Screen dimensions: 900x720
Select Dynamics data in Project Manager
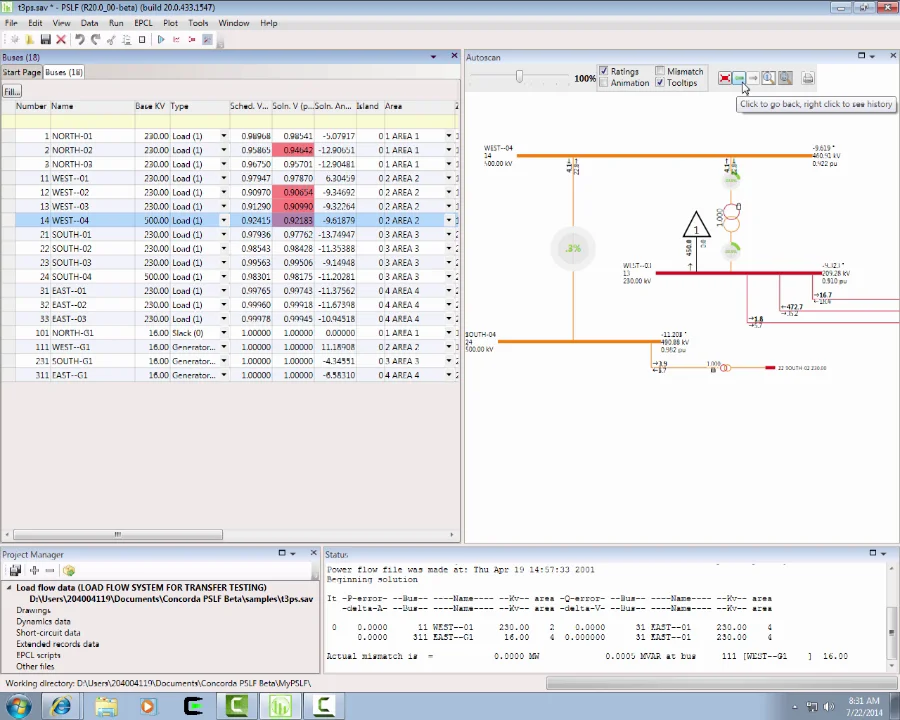pos(43,622)
